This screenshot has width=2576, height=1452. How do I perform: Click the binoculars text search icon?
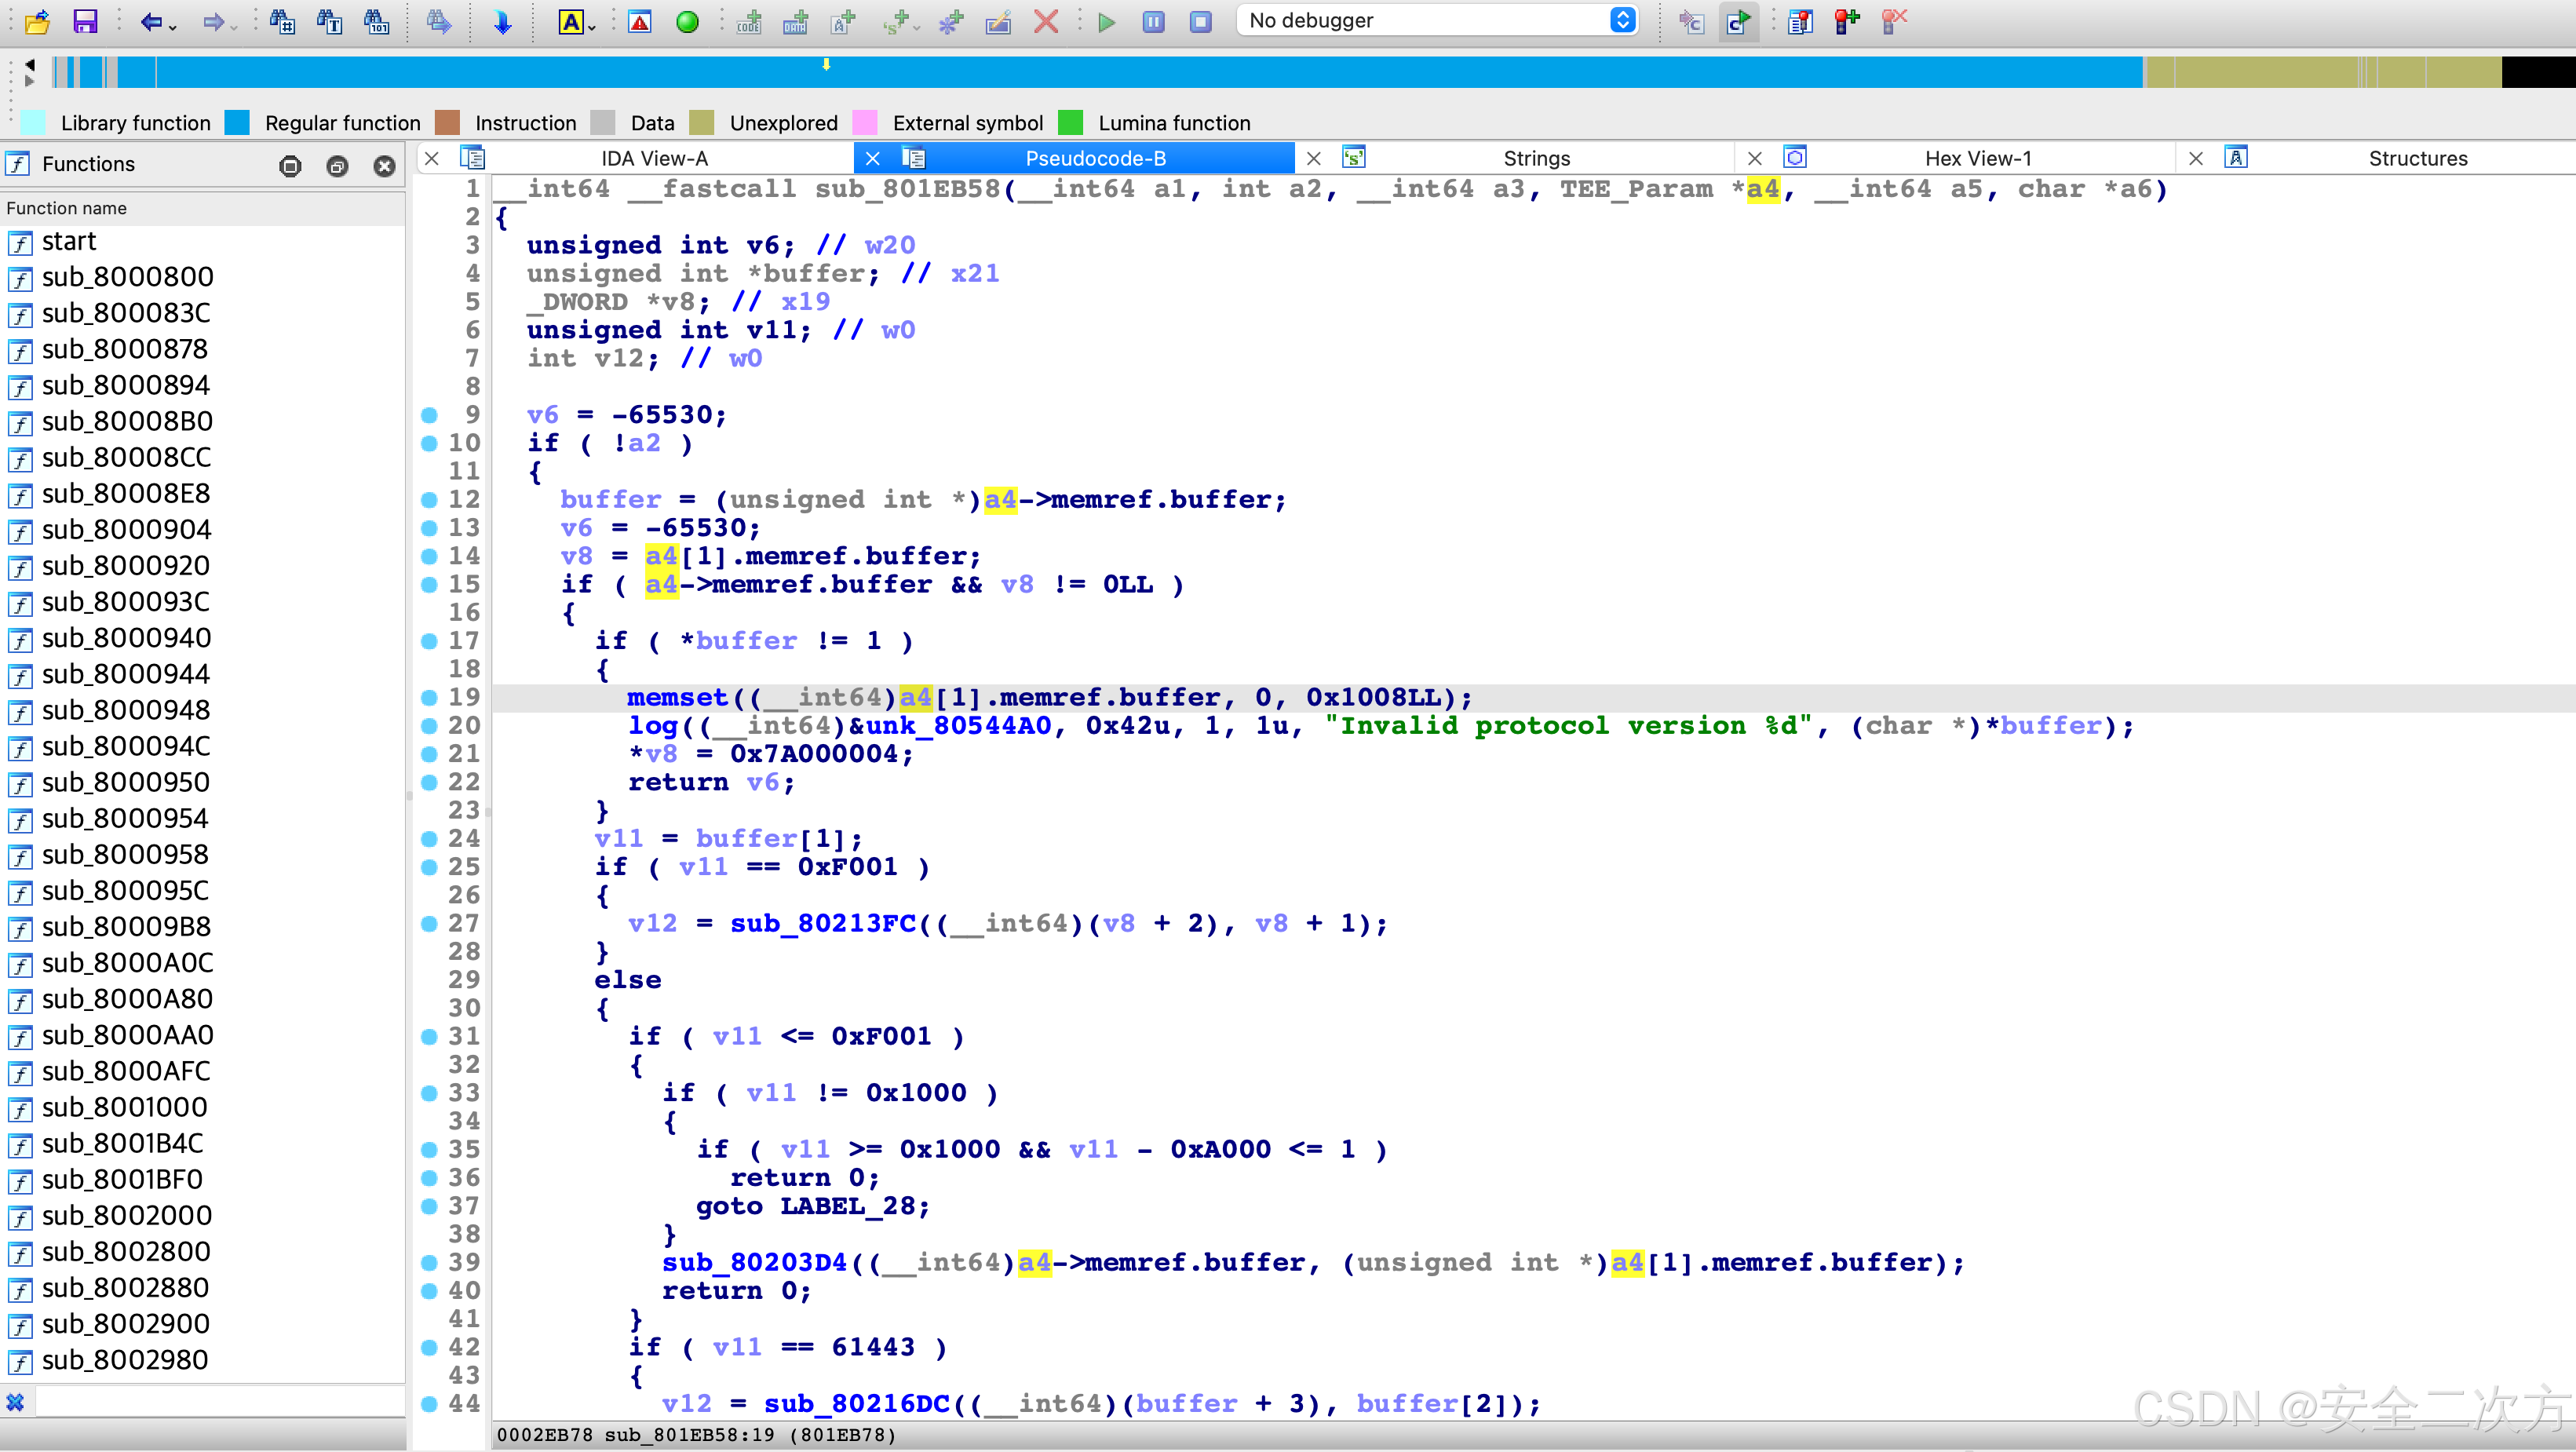329,21
